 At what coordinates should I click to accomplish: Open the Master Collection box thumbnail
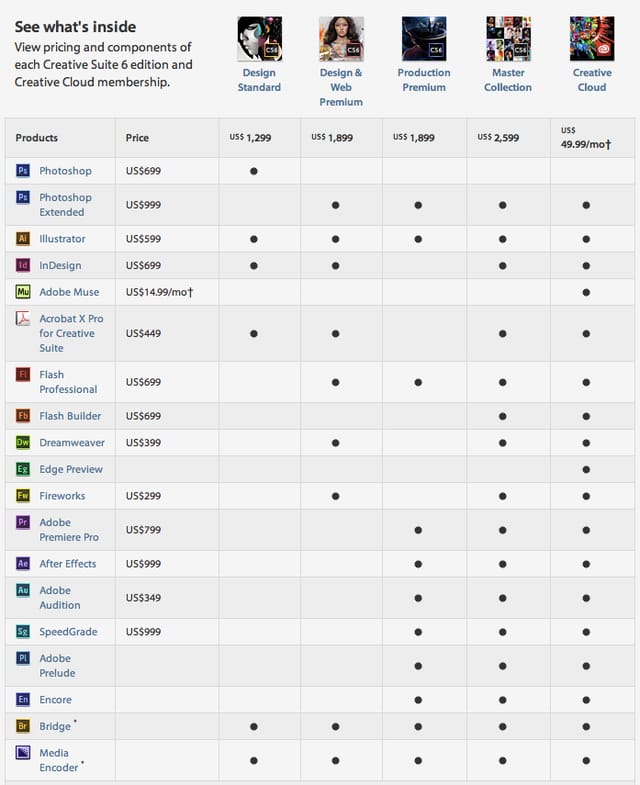[x=508, y=39]
